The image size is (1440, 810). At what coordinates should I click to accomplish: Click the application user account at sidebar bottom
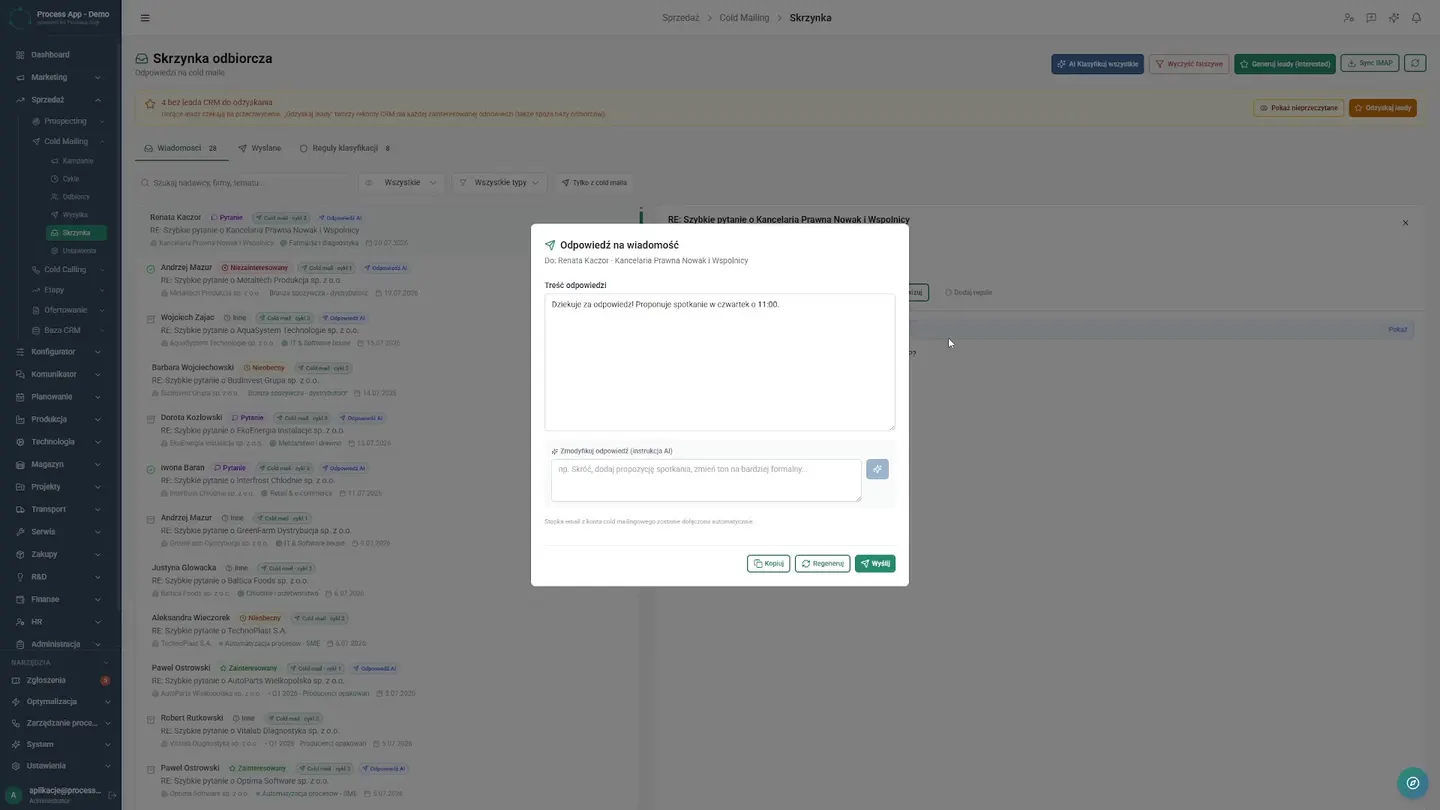coord(56,794)
